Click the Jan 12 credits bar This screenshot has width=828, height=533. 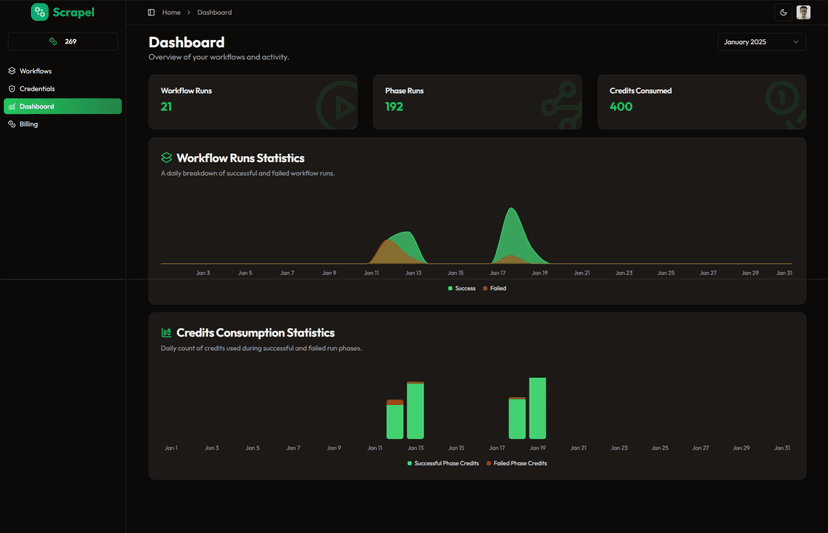pos(395,419)
